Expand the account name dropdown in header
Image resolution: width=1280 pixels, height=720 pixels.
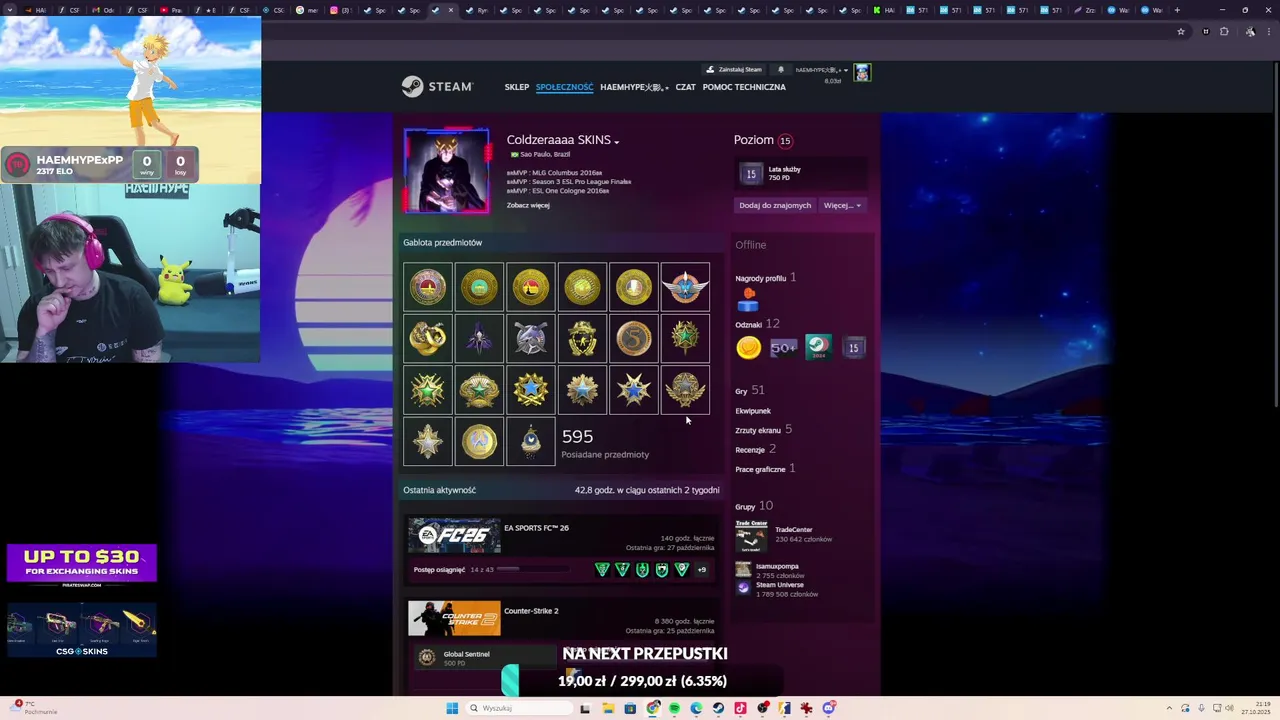(821, 70)
